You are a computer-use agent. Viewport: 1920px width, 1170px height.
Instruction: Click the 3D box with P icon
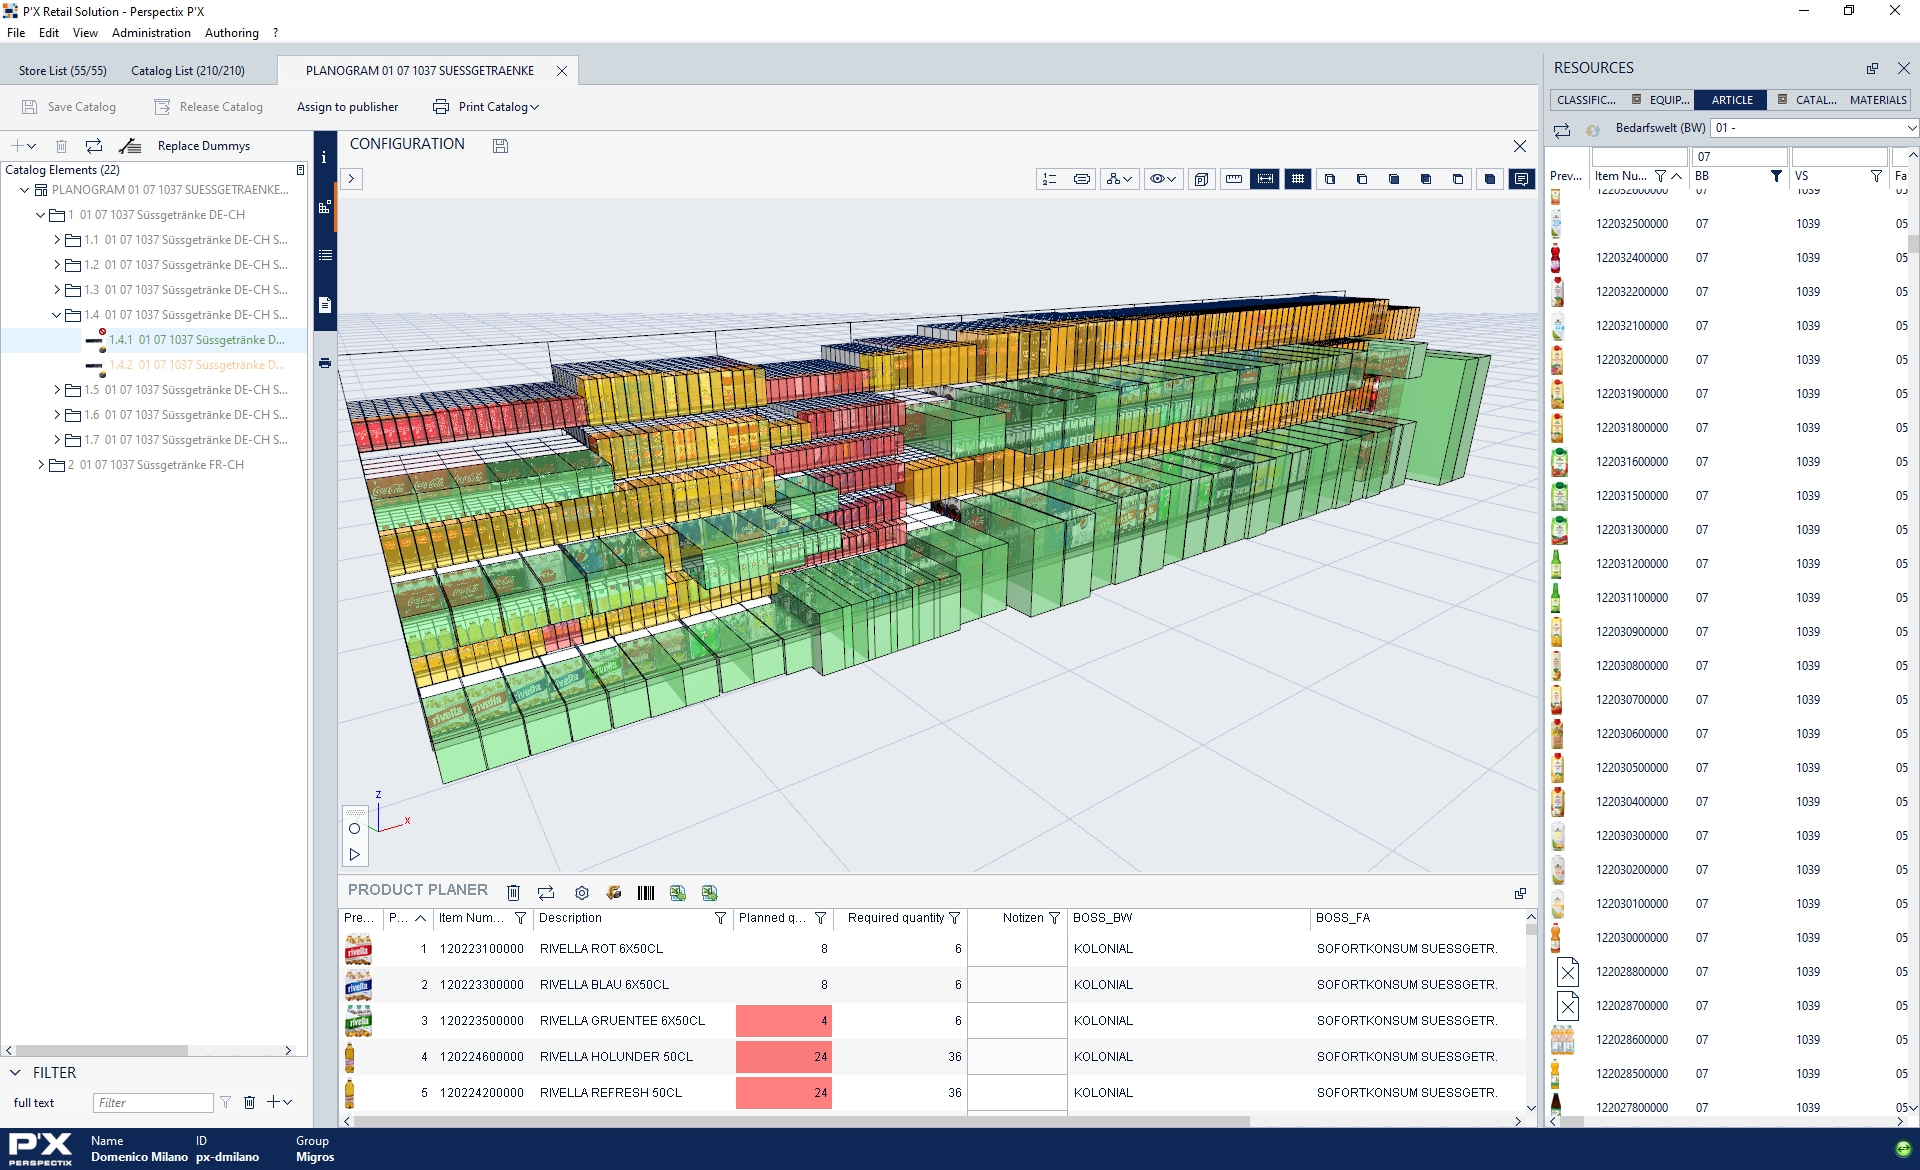tap(1202, 179)
